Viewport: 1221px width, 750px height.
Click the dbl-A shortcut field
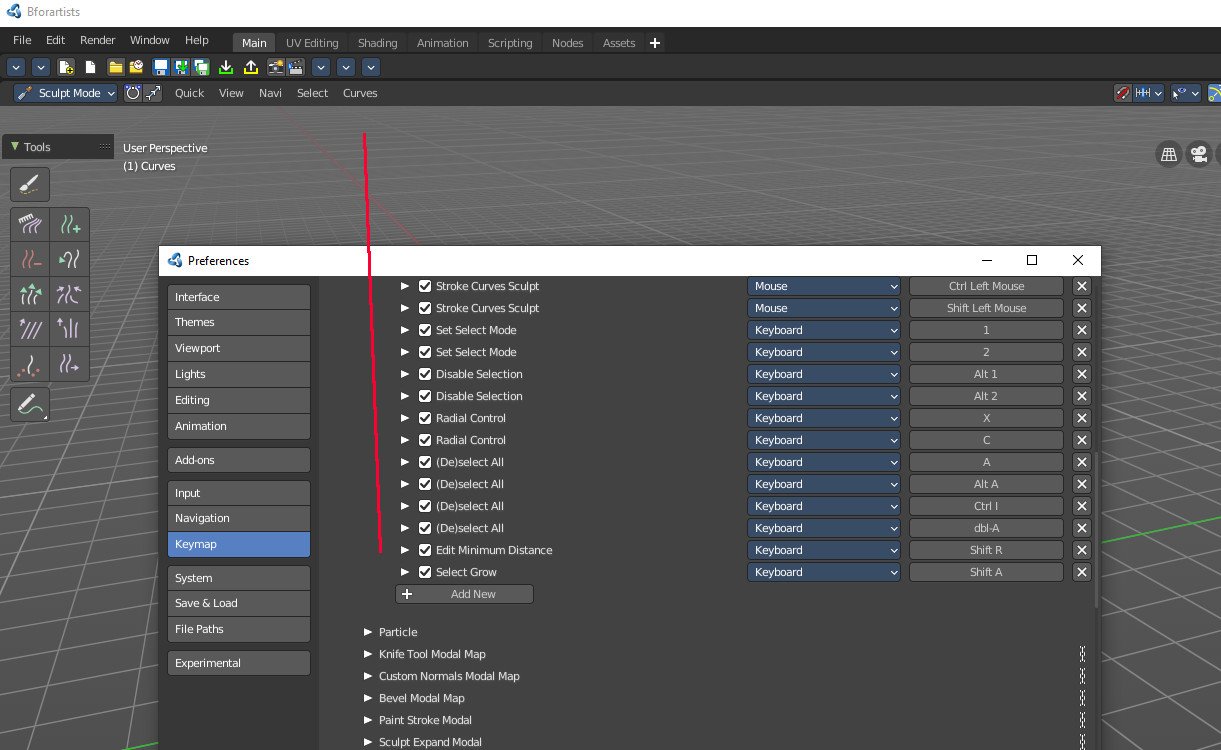click(986, 528)
